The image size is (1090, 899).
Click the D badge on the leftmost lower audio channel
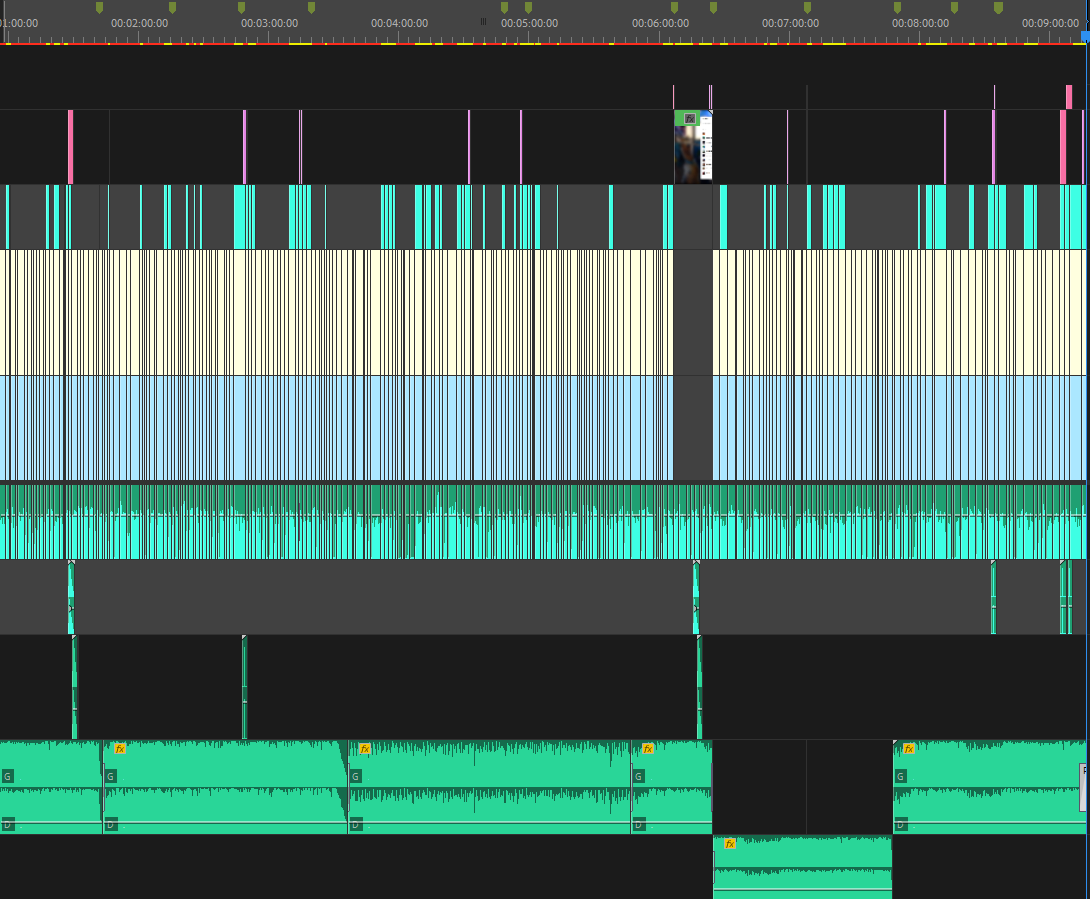coord(8,824)
